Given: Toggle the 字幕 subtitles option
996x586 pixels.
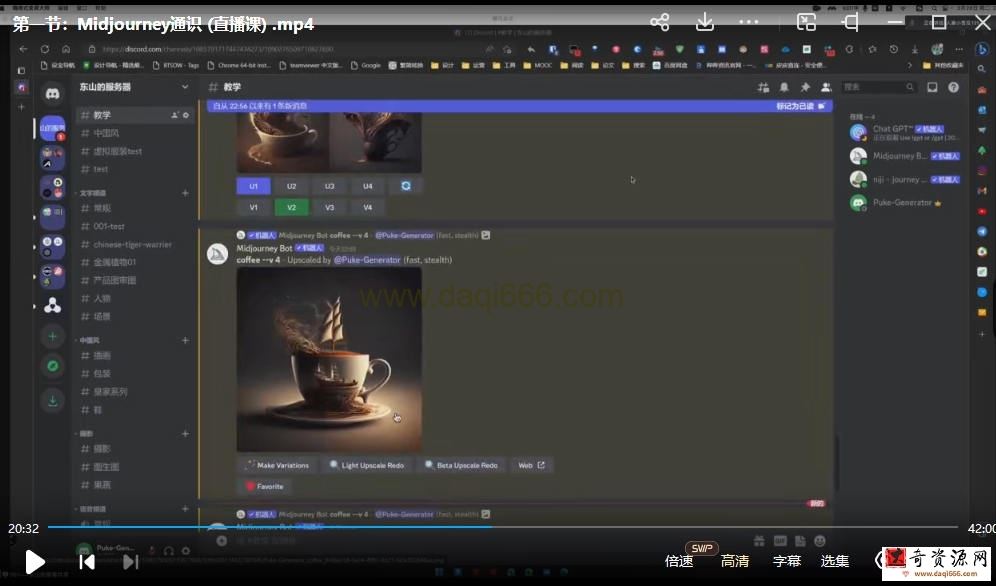Looking at the screenshot, I should click(x=787, y=561).
